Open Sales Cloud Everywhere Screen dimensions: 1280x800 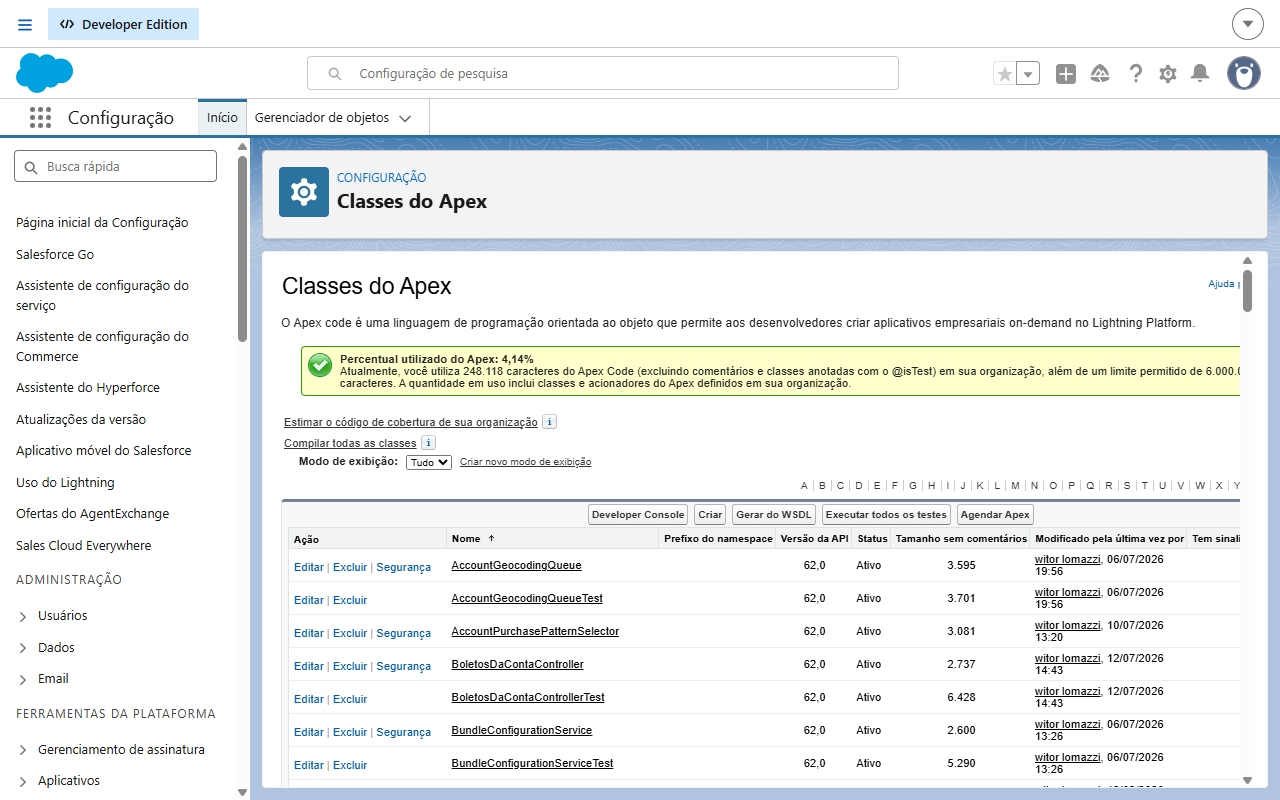point(84,545)
